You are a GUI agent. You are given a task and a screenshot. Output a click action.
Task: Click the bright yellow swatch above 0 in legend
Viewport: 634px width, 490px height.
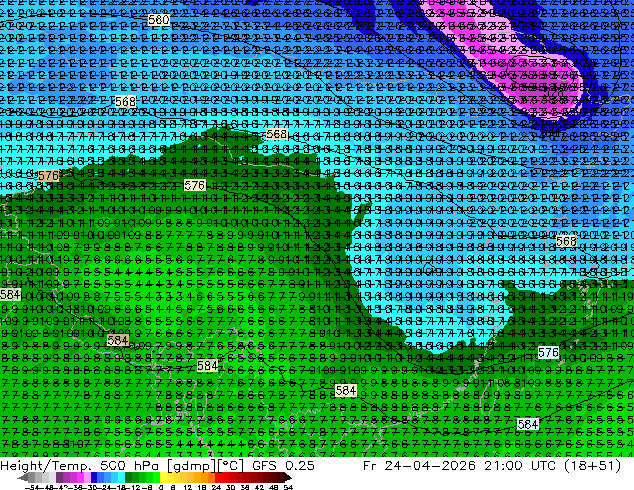(163, 477)
